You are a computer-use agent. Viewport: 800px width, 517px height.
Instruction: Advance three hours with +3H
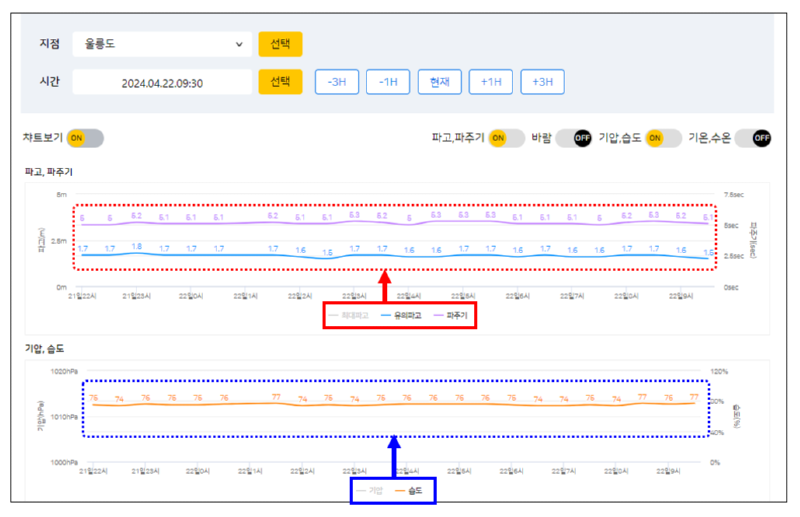coord(542,82)
